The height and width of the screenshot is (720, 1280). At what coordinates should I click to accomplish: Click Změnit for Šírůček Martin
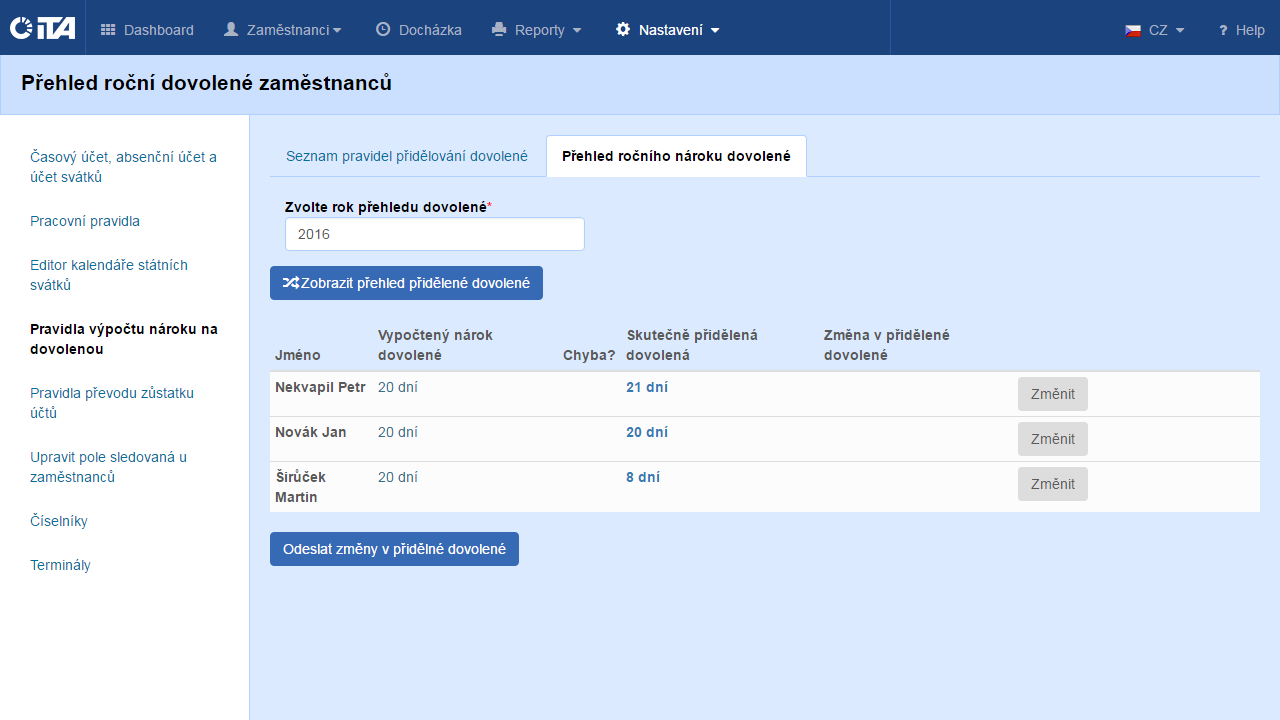1052,484
